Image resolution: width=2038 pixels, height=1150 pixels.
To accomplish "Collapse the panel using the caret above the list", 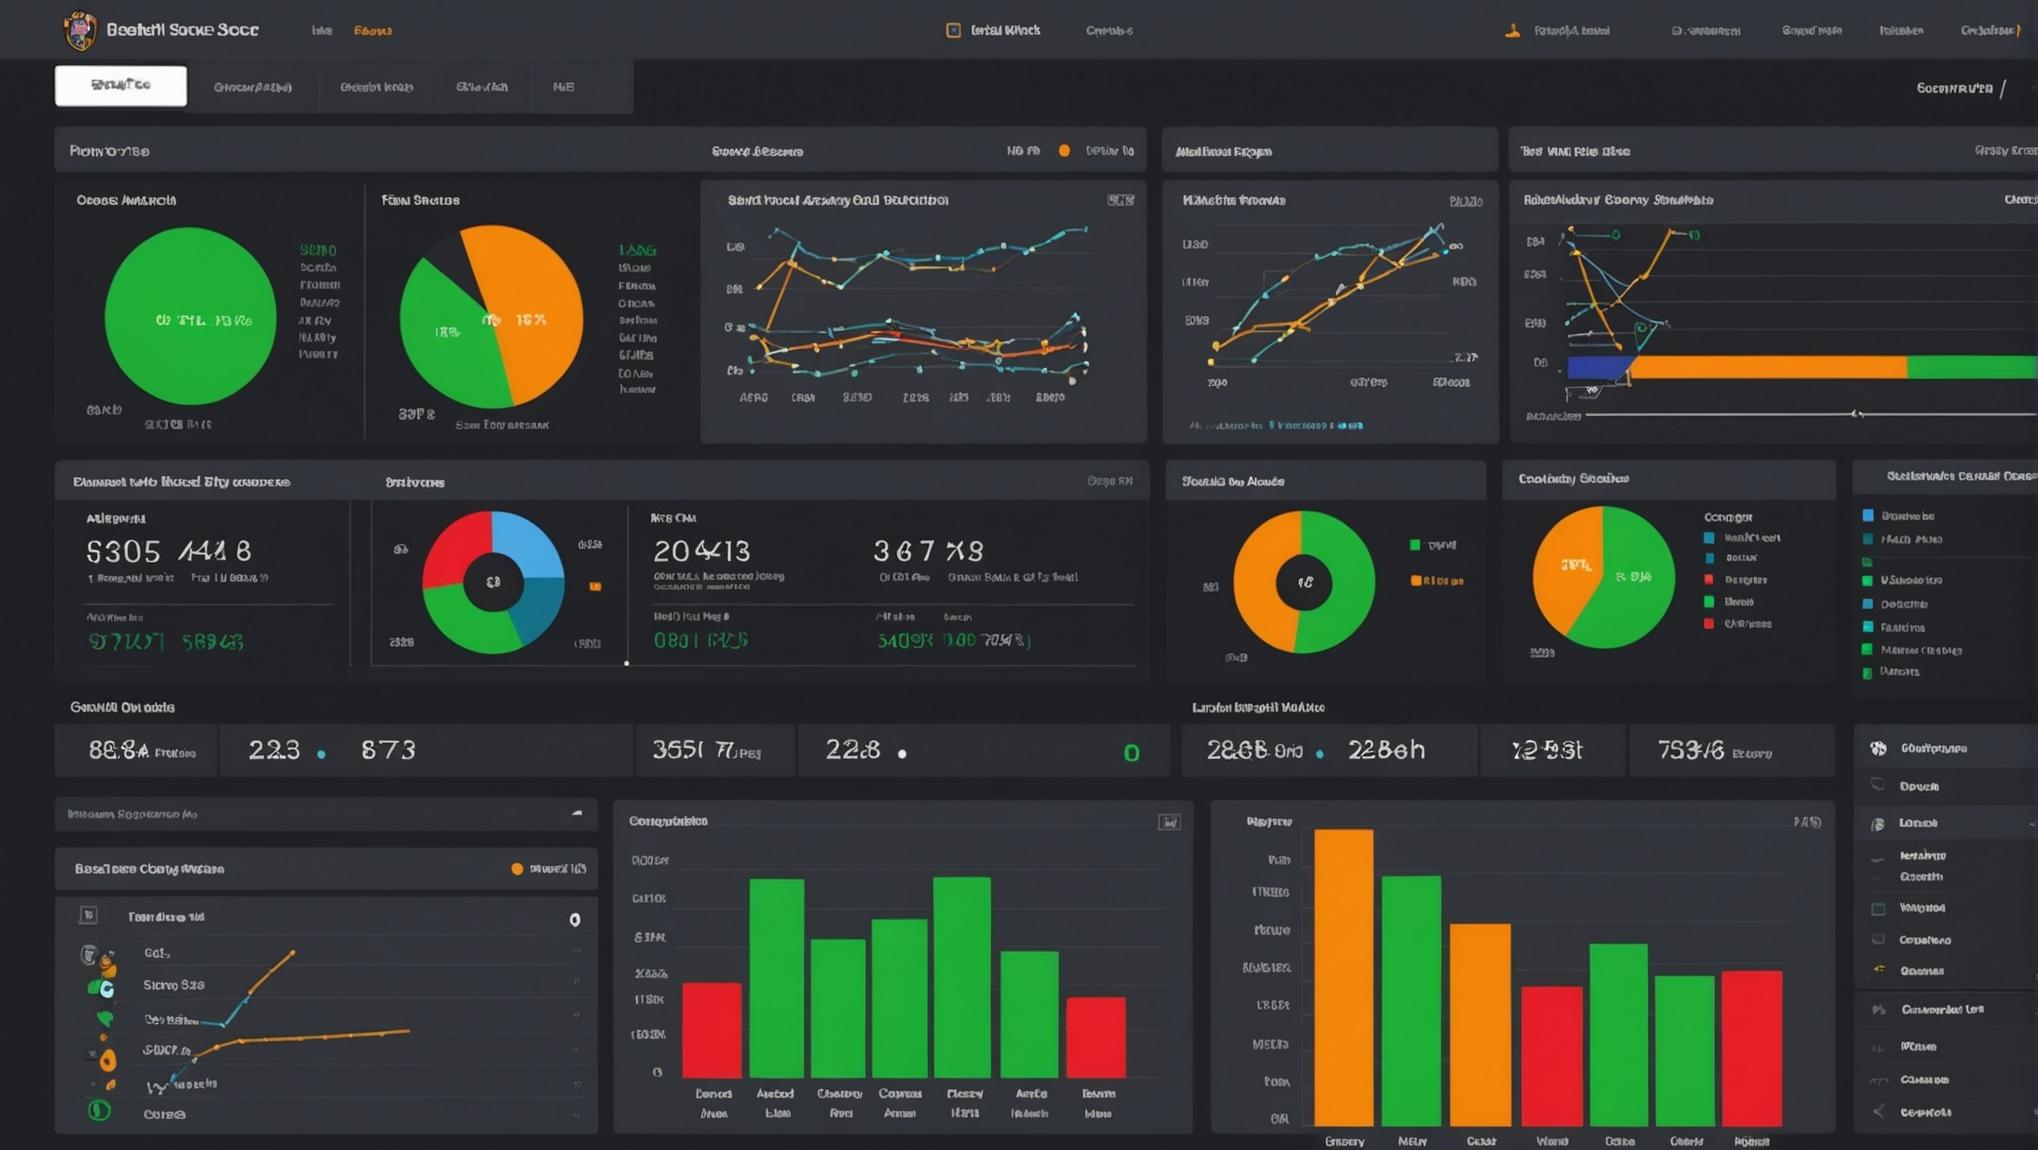I will tap(577, 814).
